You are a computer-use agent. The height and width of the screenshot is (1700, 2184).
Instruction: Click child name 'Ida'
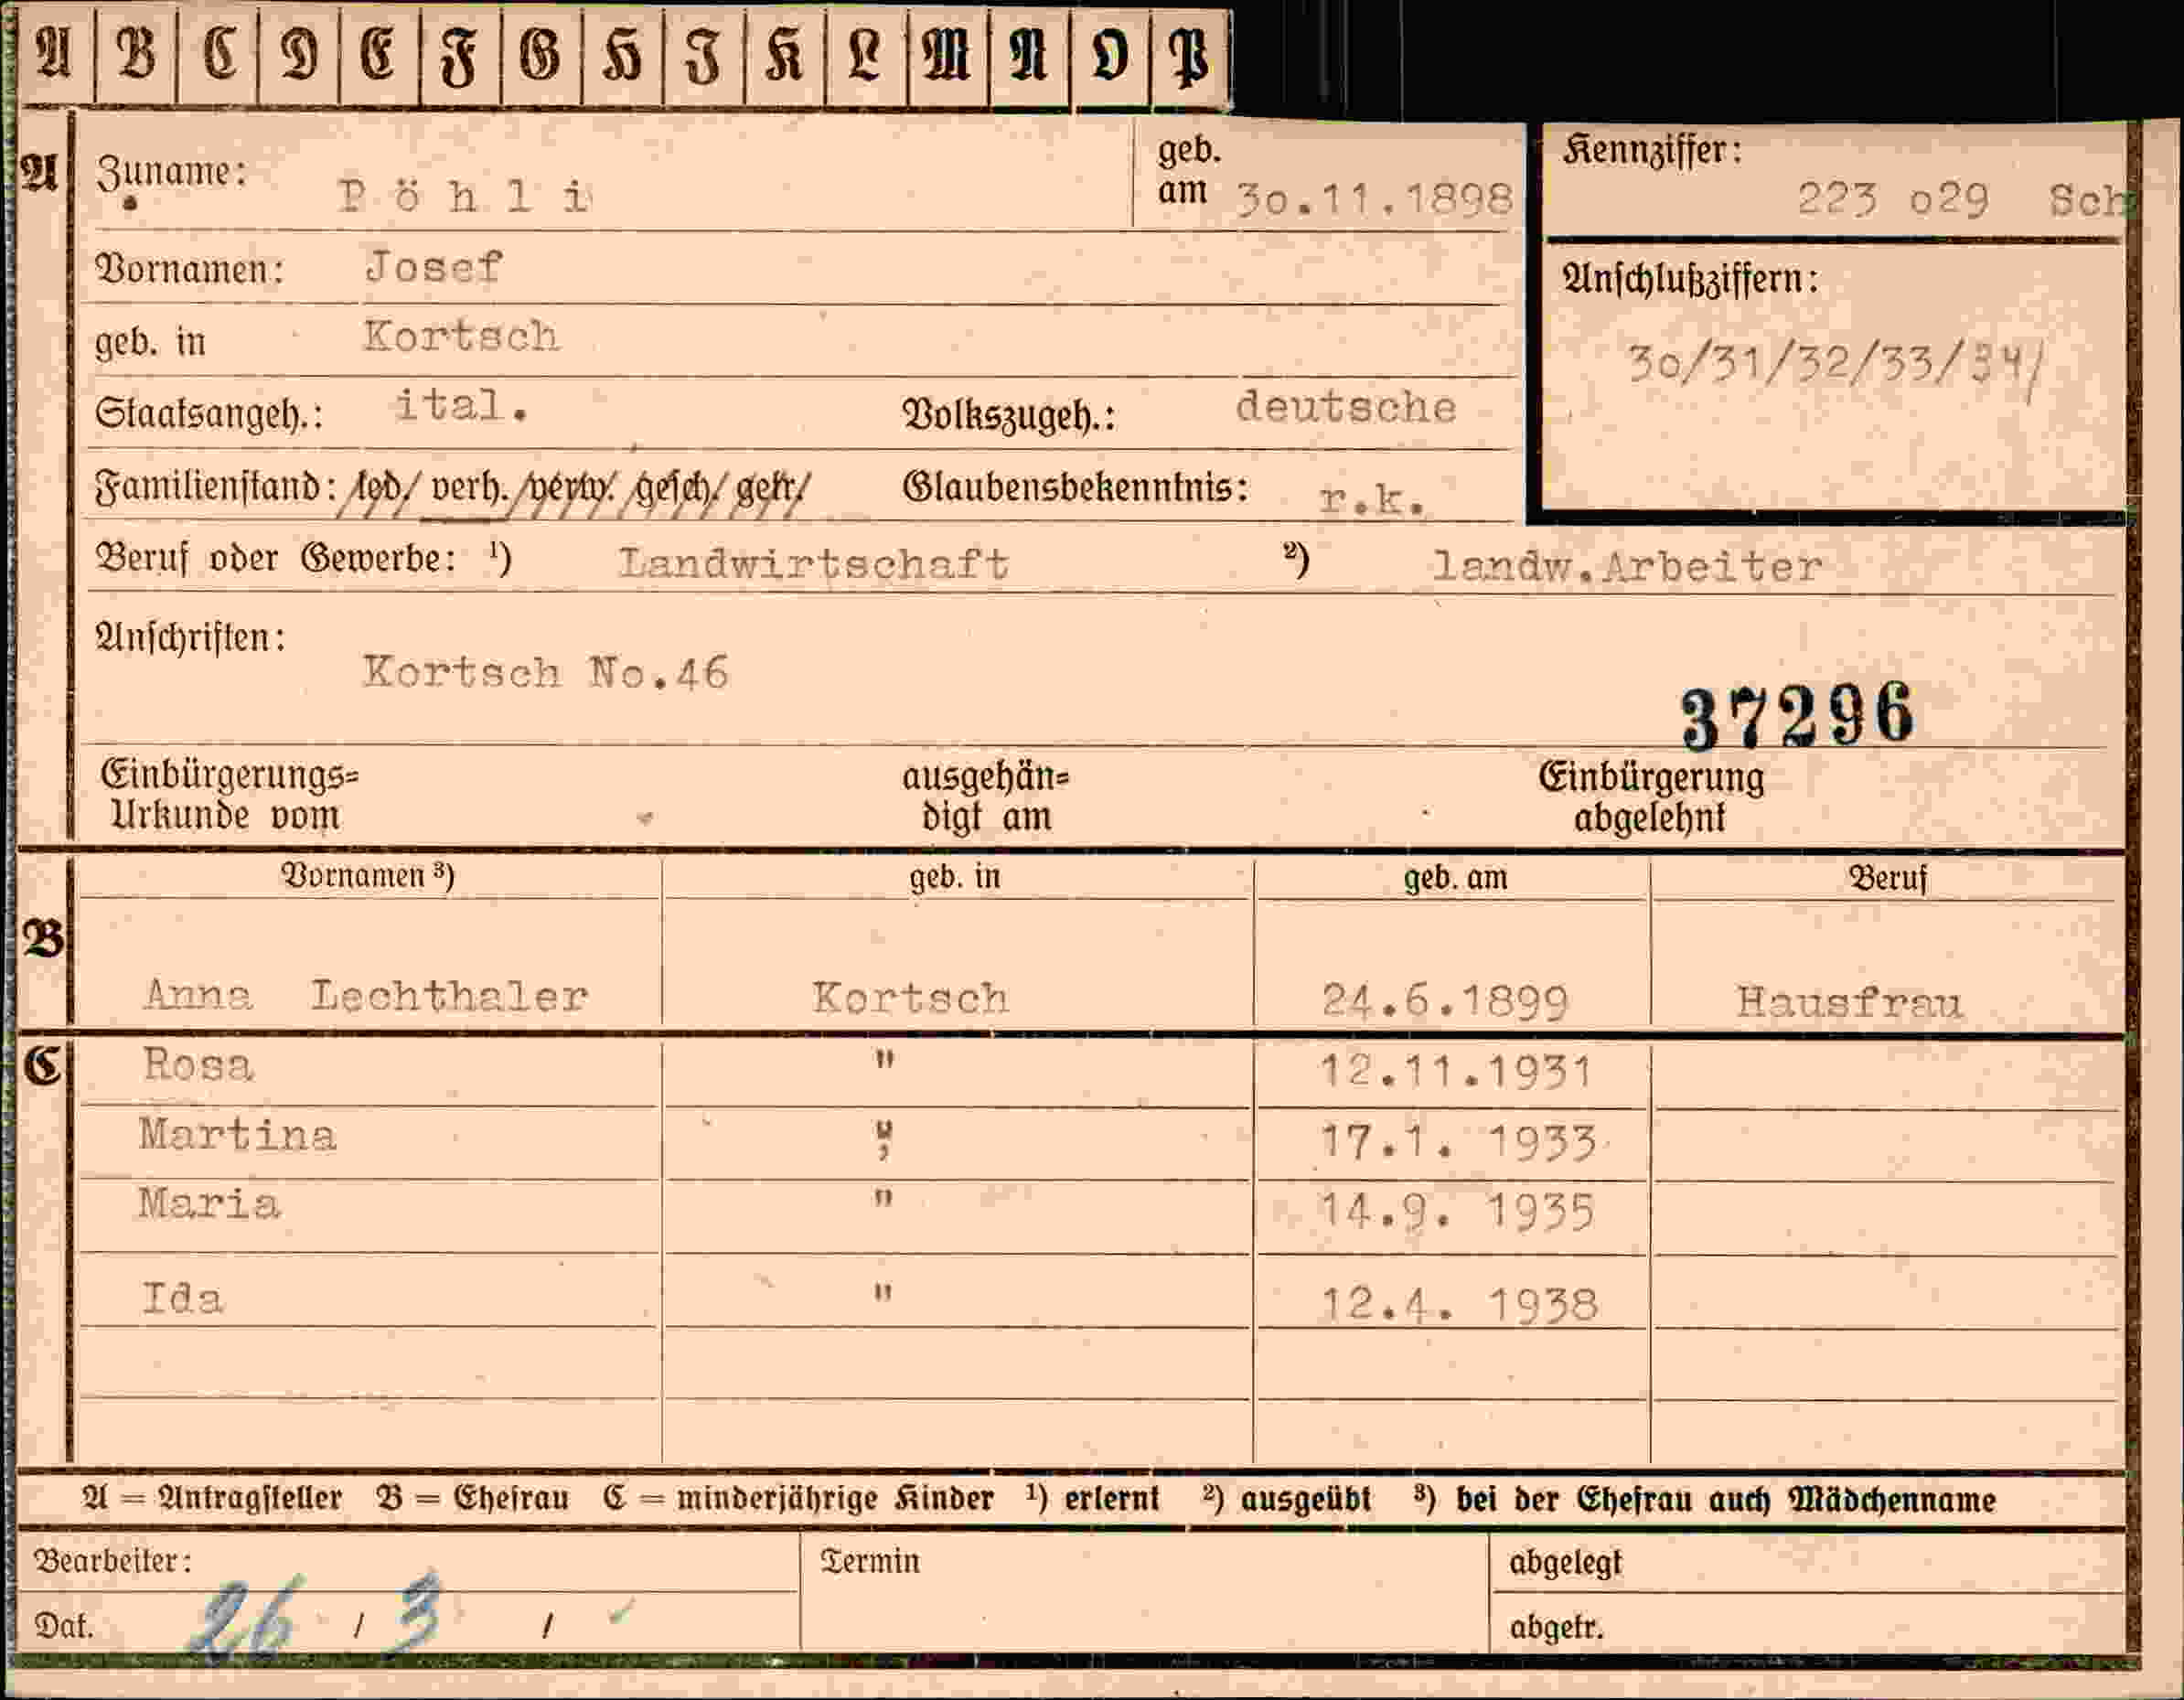click(182, 1298)
